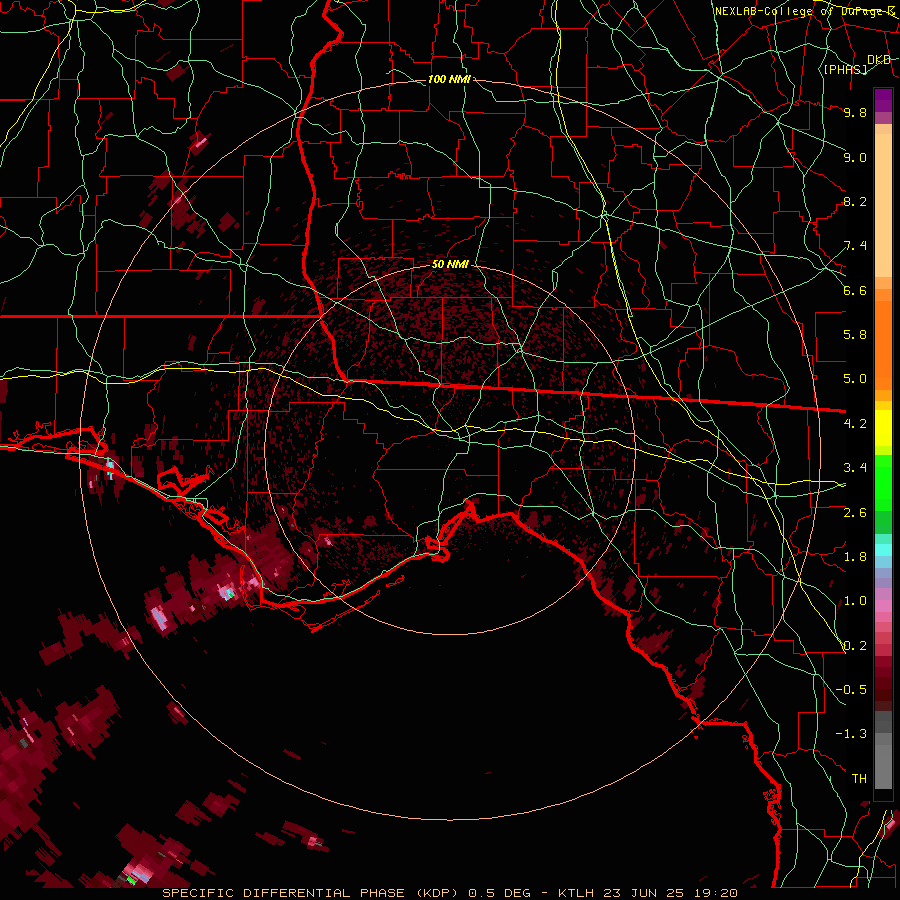Click the -1.3 value on the legend
This screenshot has width=900, height=900.
pyautogui.click(x=851, y=734)
